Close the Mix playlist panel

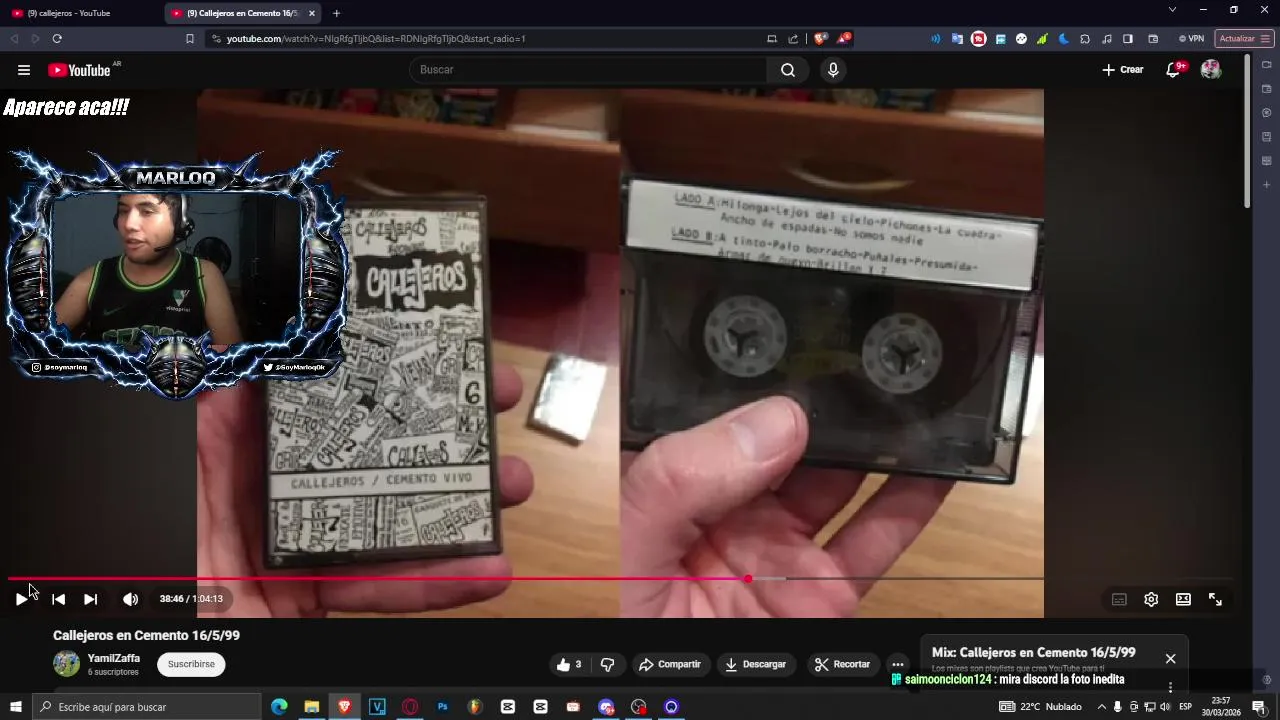click(1170, 658)
